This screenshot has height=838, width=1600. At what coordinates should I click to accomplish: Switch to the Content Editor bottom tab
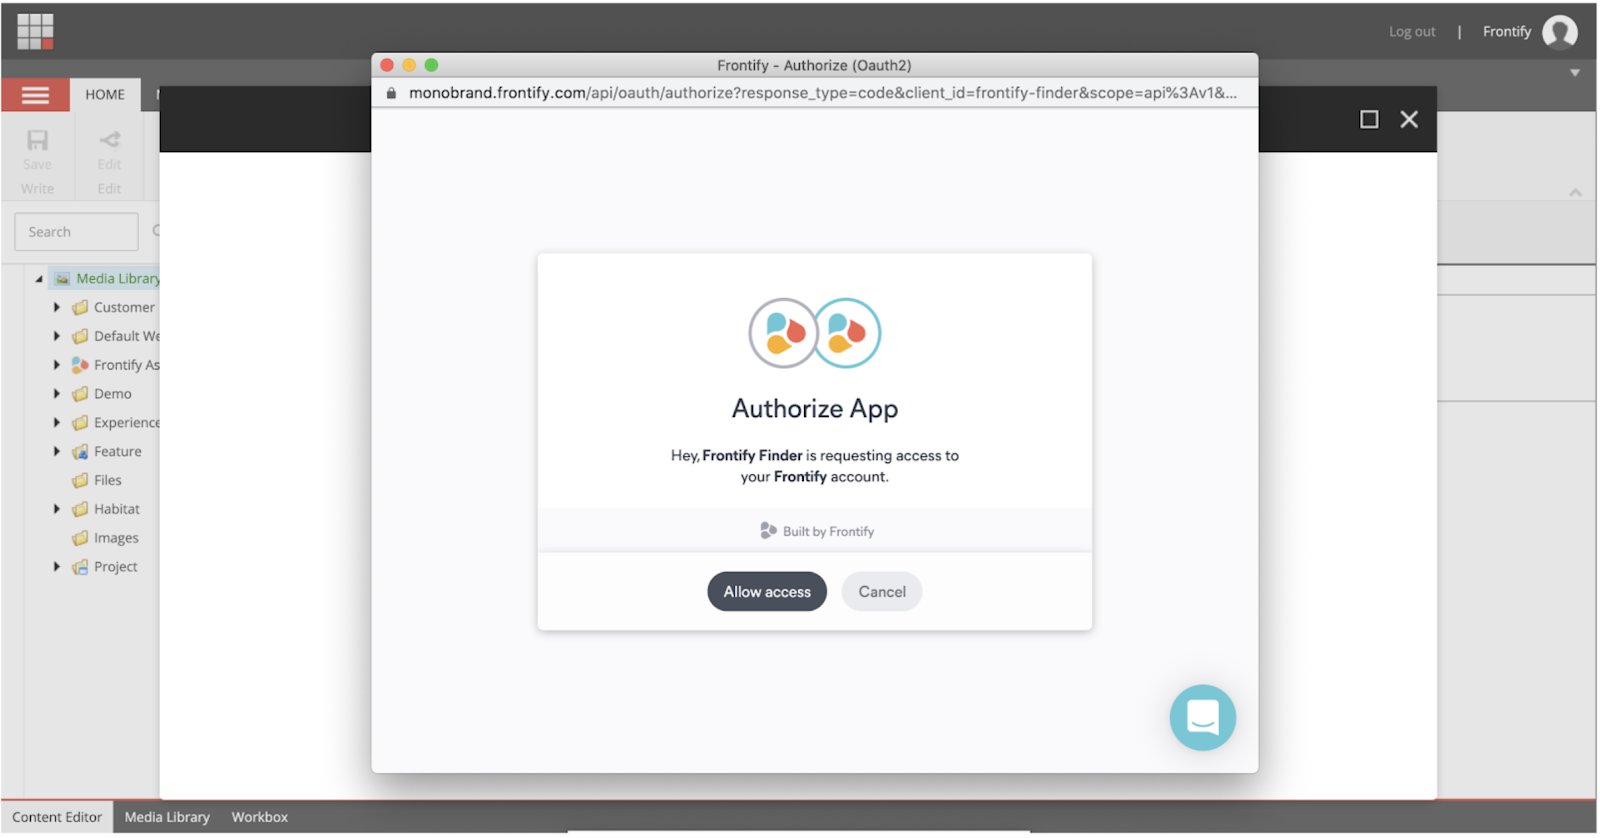click(x=57, y=818)
